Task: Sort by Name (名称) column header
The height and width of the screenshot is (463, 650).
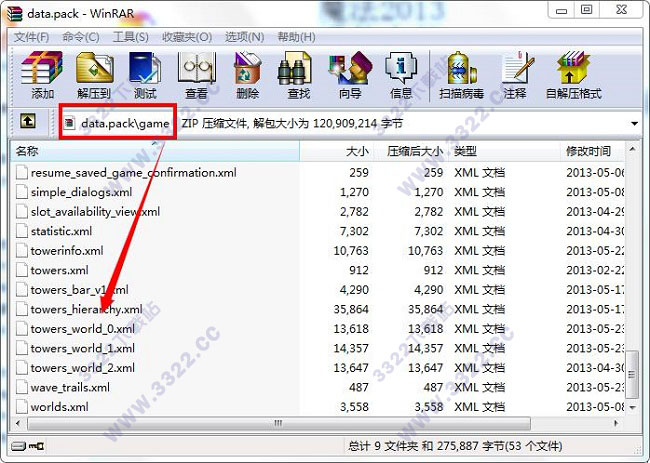Action: tap(154, 151)
